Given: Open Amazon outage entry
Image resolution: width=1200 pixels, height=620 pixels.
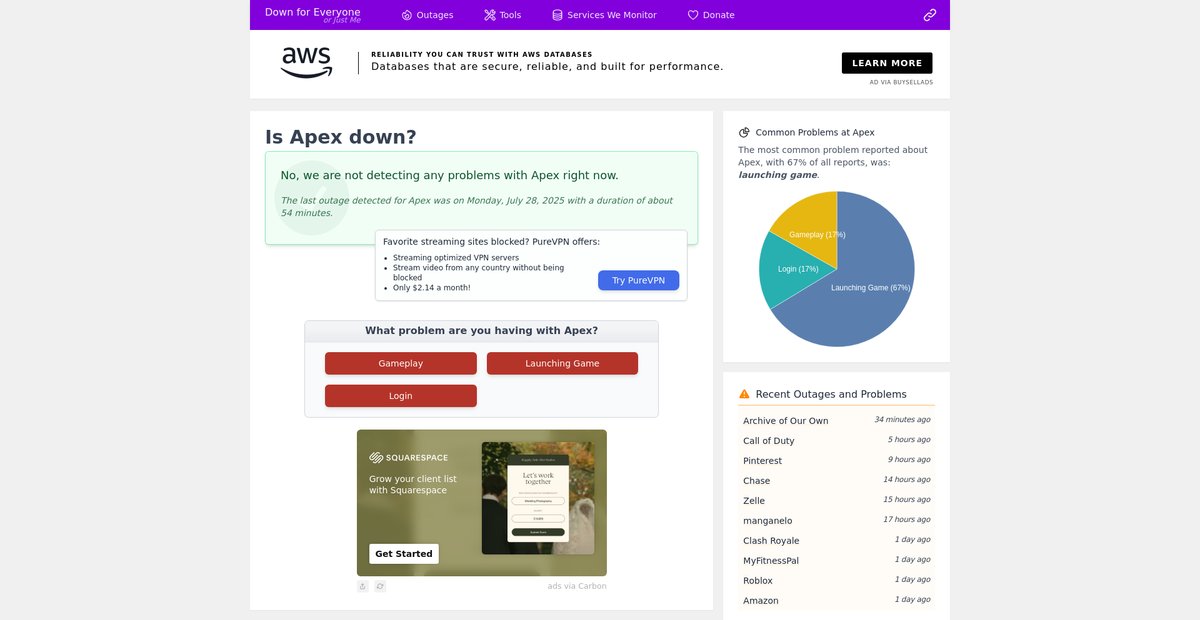Looking at the screenshot, I should tap(836, 600).
